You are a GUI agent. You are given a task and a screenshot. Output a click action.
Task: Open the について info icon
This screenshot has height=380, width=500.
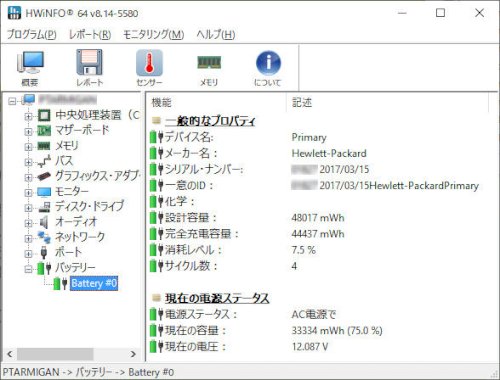pyautogui.click(x=268, y=63)
